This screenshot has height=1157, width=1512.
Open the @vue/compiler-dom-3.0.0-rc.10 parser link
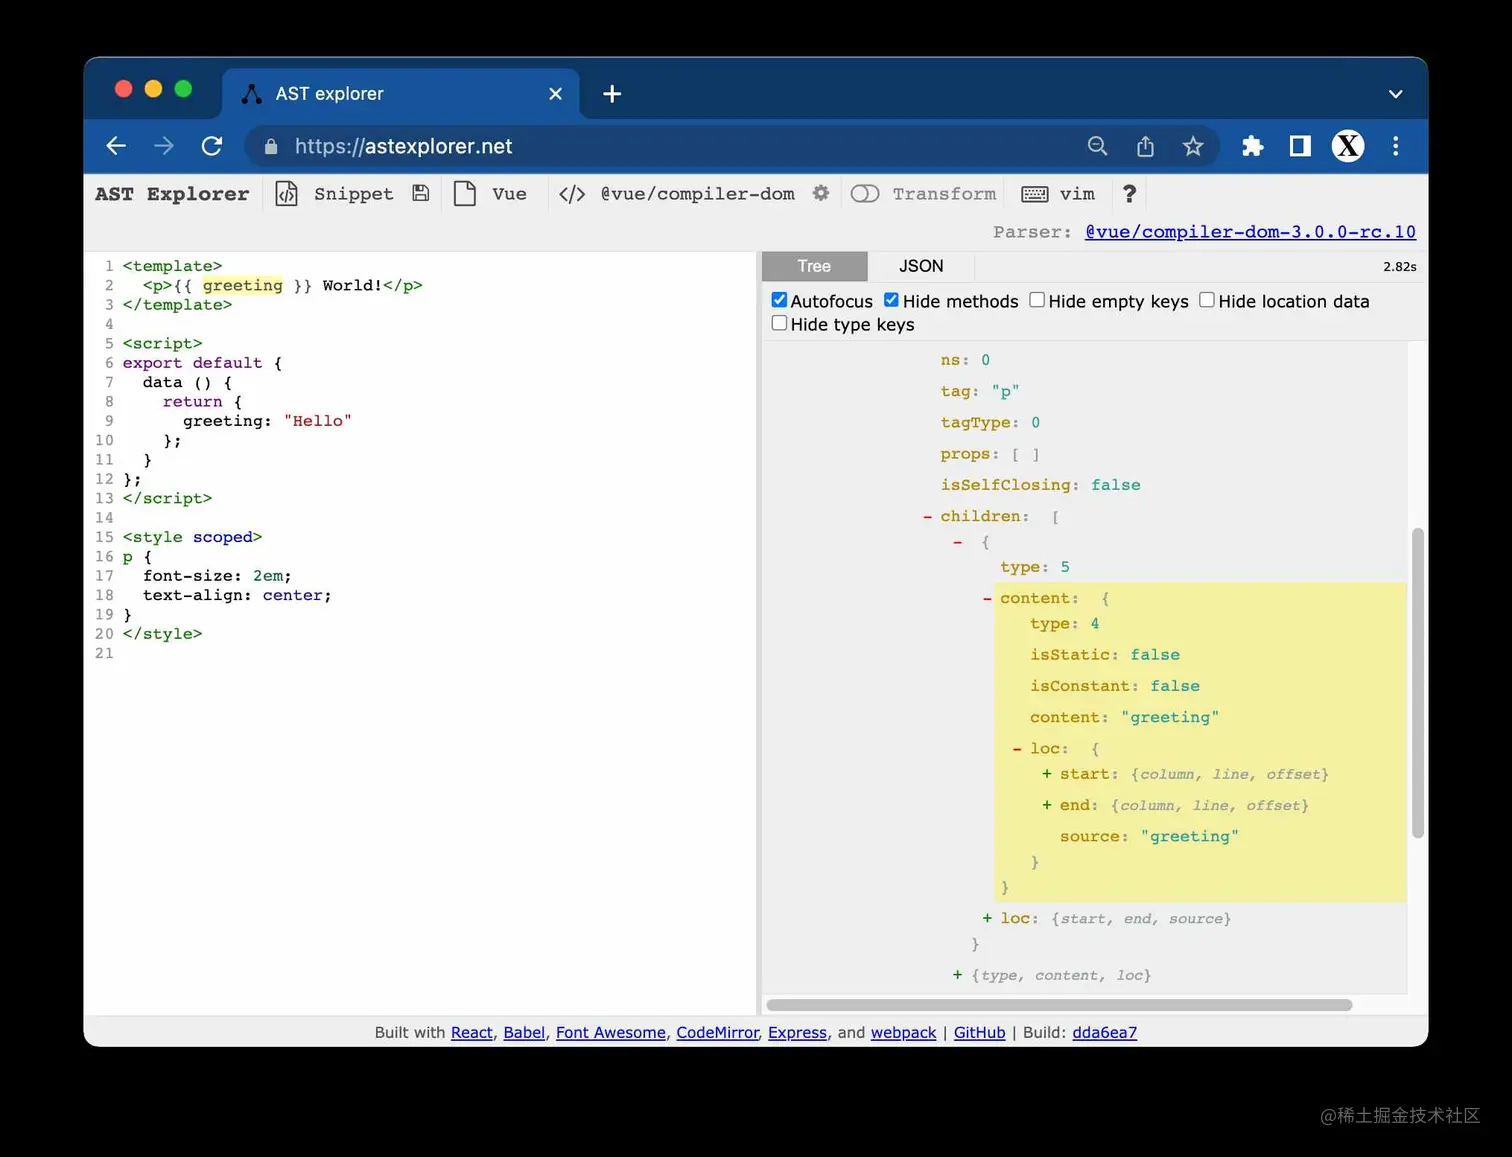point(1250,232)
